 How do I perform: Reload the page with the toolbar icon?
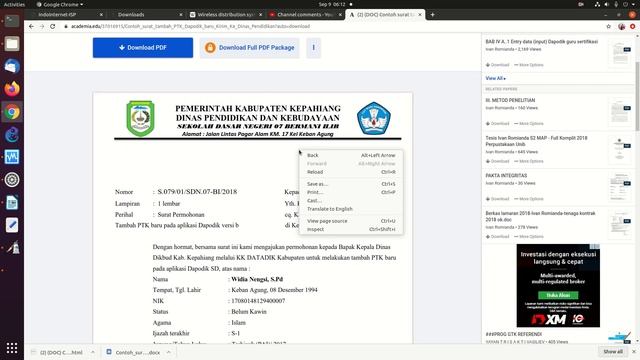click(x=53, y=26)
